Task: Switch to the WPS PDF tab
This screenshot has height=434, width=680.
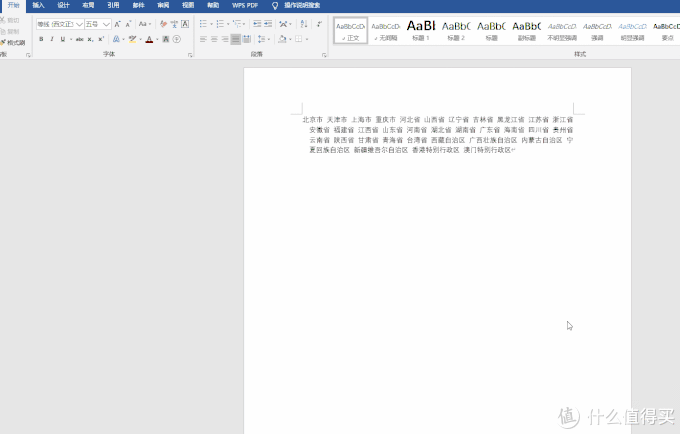Action: coord(245,5)
